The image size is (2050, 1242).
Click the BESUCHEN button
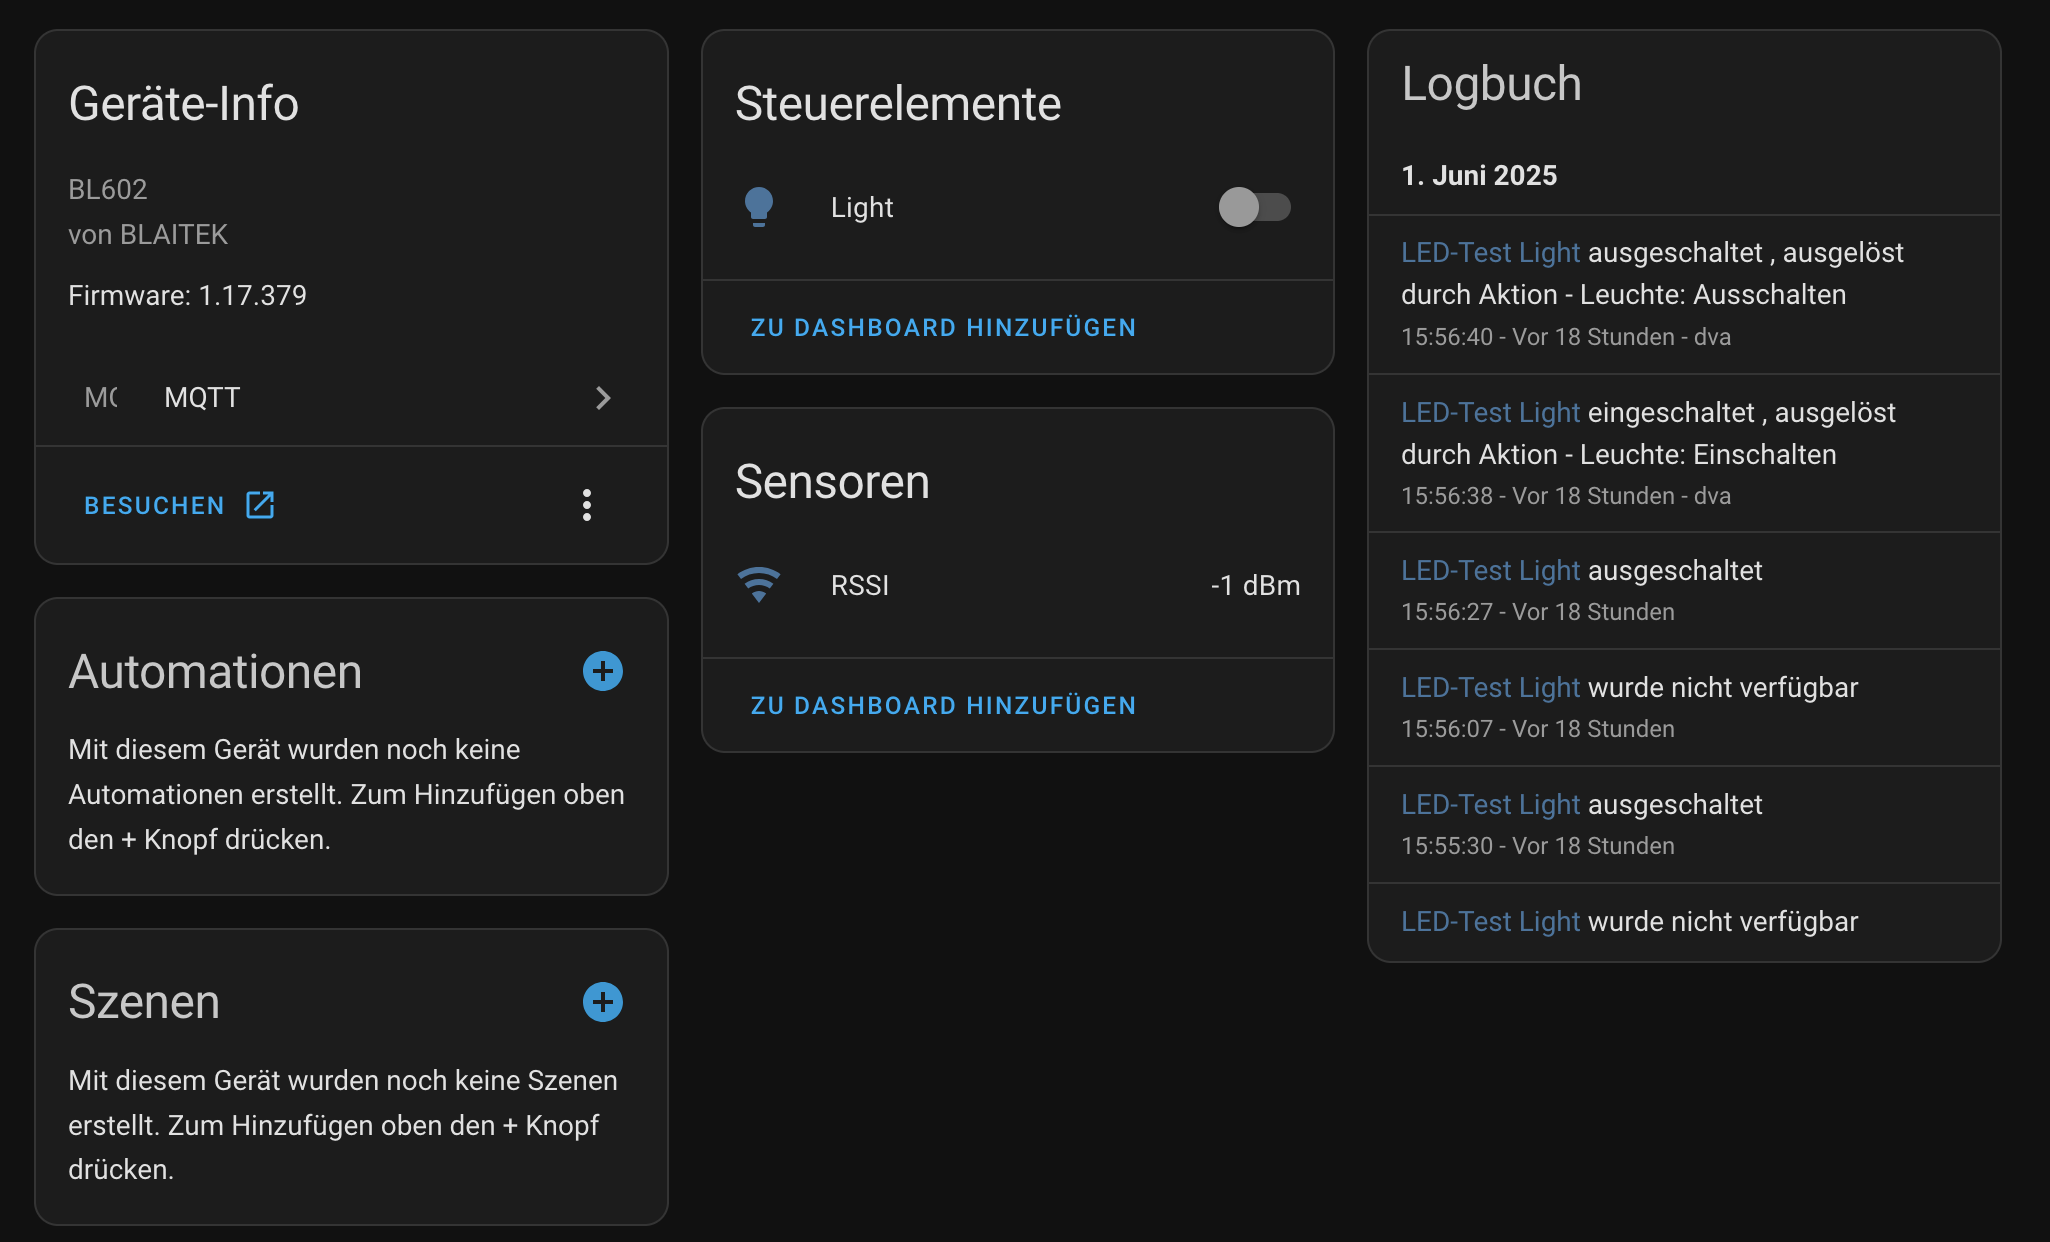[x=179, y=505]
